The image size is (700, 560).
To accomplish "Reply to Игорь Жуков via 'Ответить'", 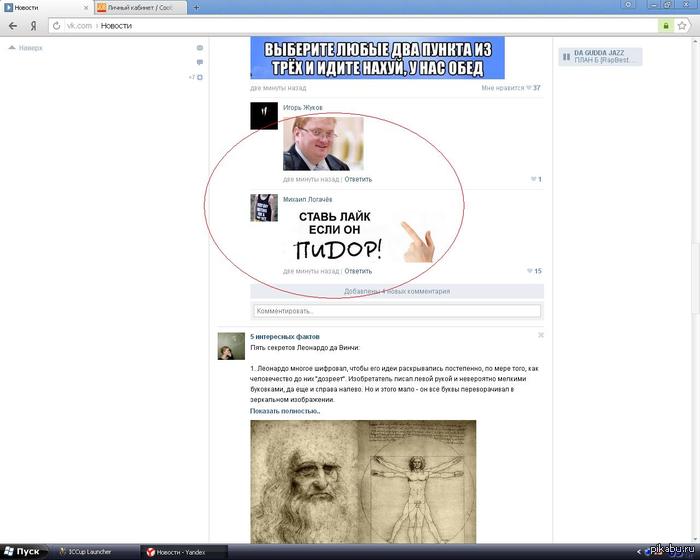I will point(358,179).
